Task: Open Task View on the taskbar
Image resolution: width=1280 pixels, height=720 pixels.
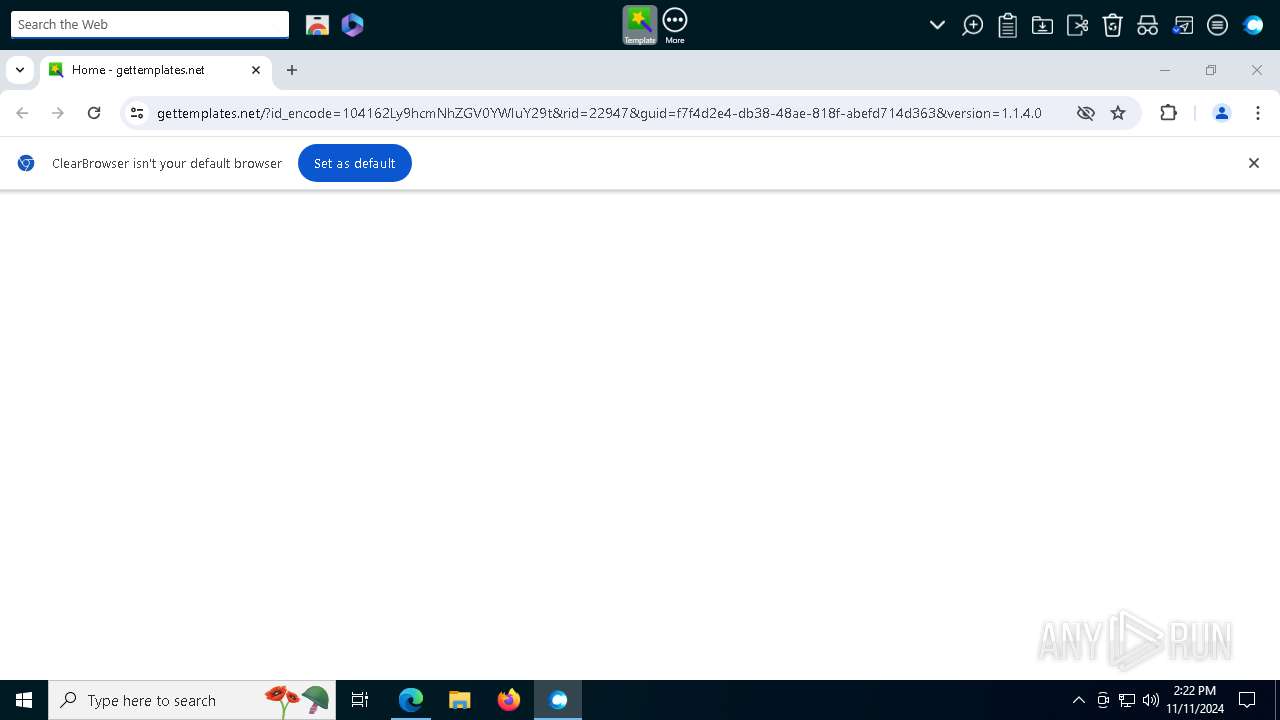Action: tap(360, 700)
